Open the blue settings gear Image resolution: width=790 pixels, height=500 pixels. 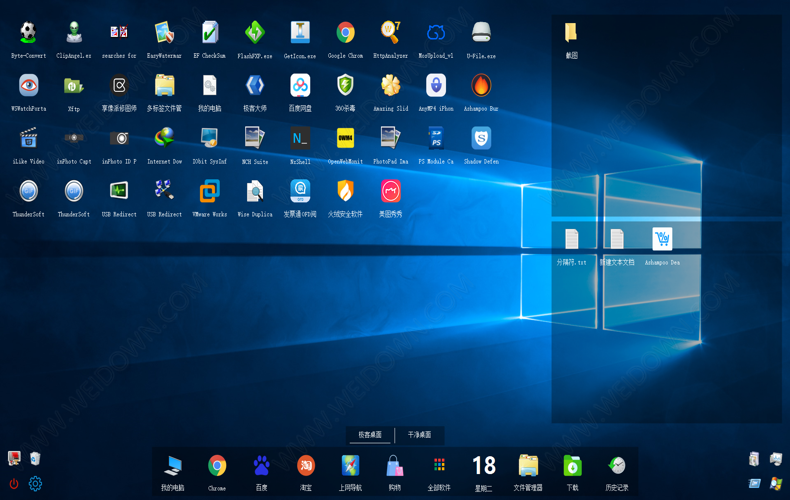click(35, 484)
